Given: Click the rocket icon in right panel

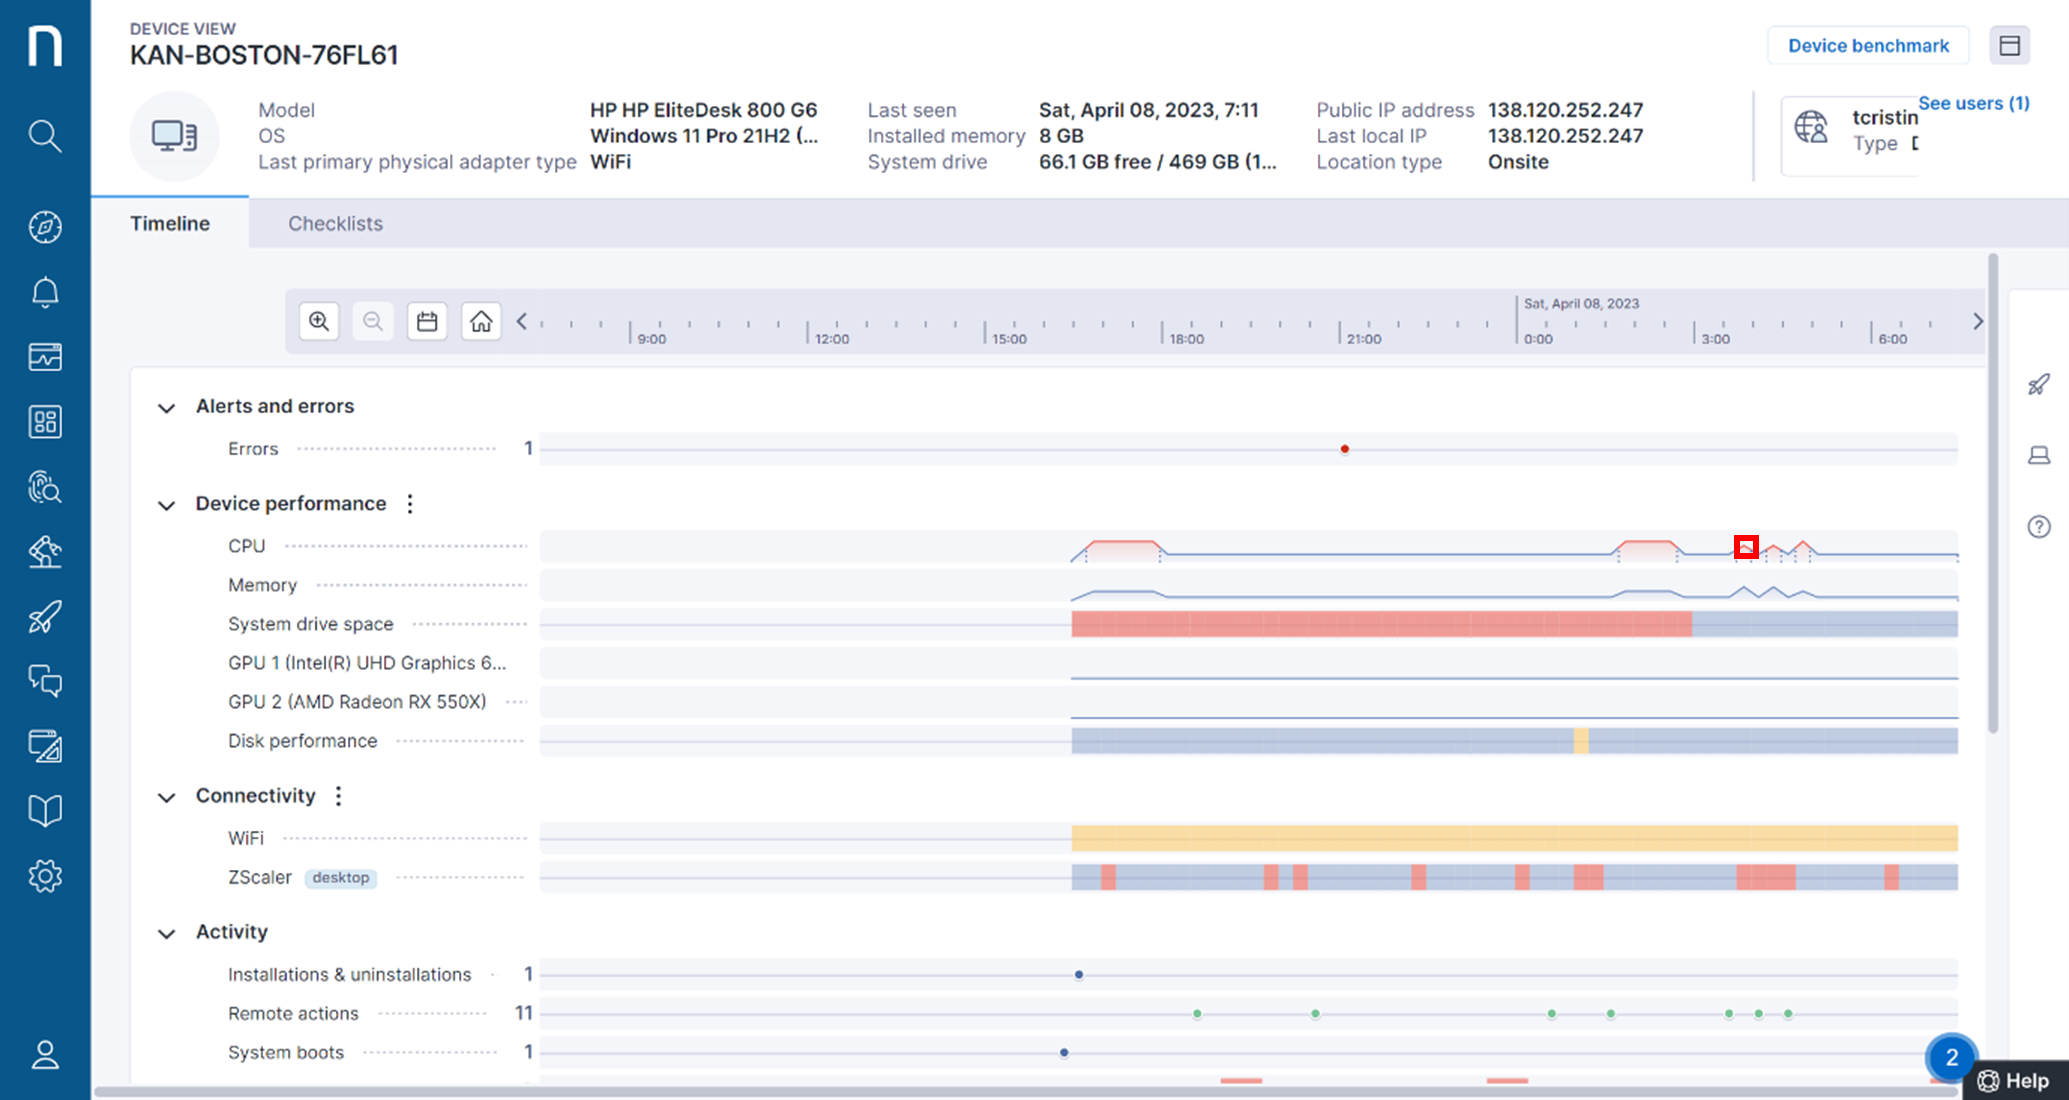Looking at the screenshot, I should 2038,385.
